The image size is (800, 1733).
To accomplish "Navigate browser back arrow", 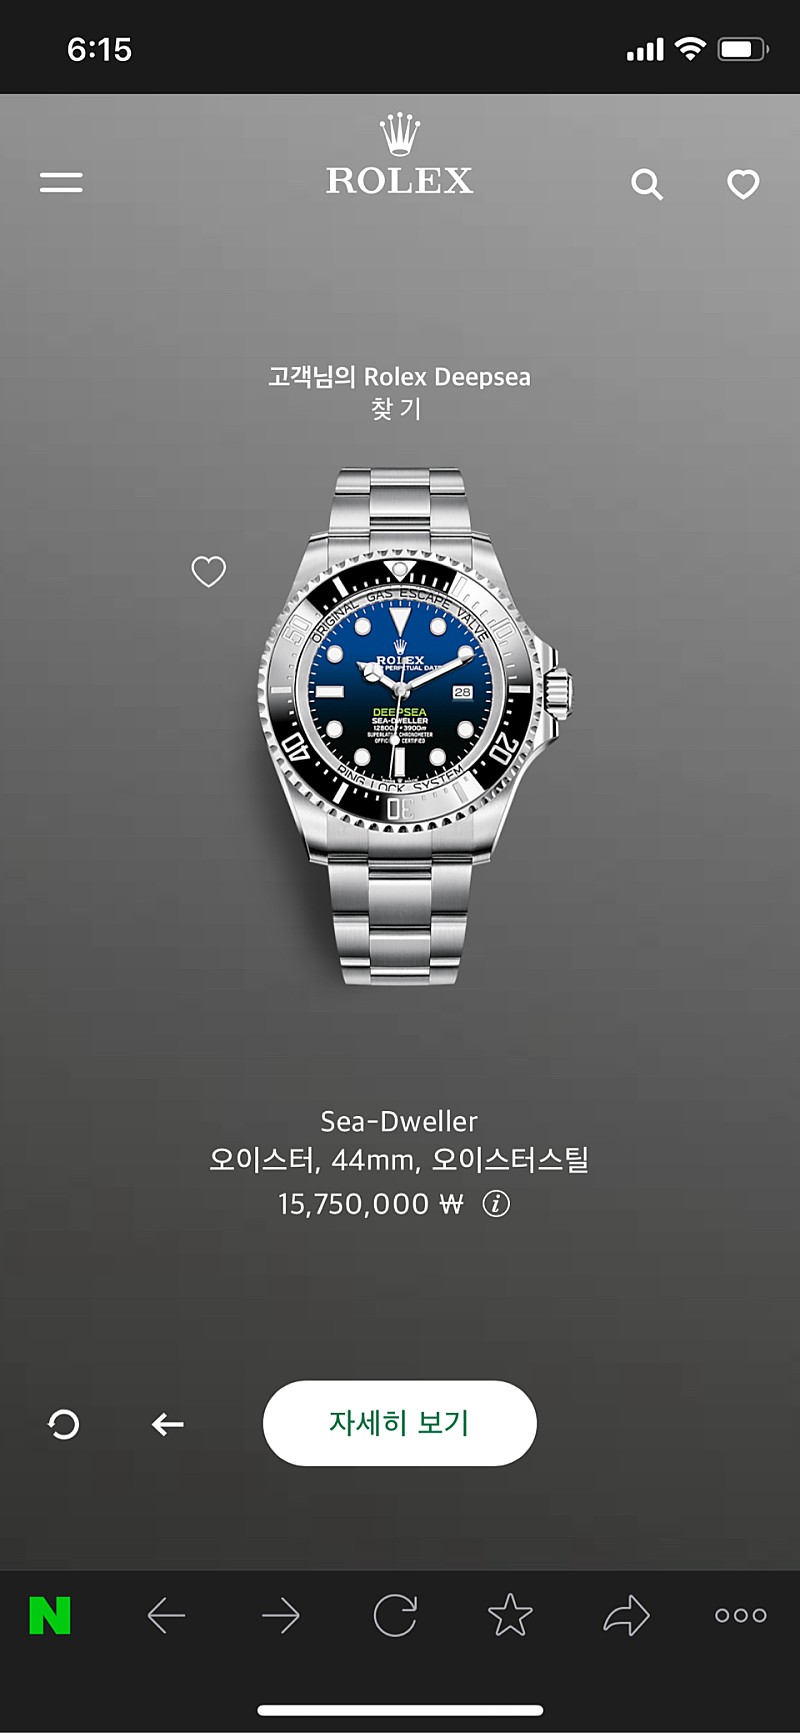I will pos(166,1615).
